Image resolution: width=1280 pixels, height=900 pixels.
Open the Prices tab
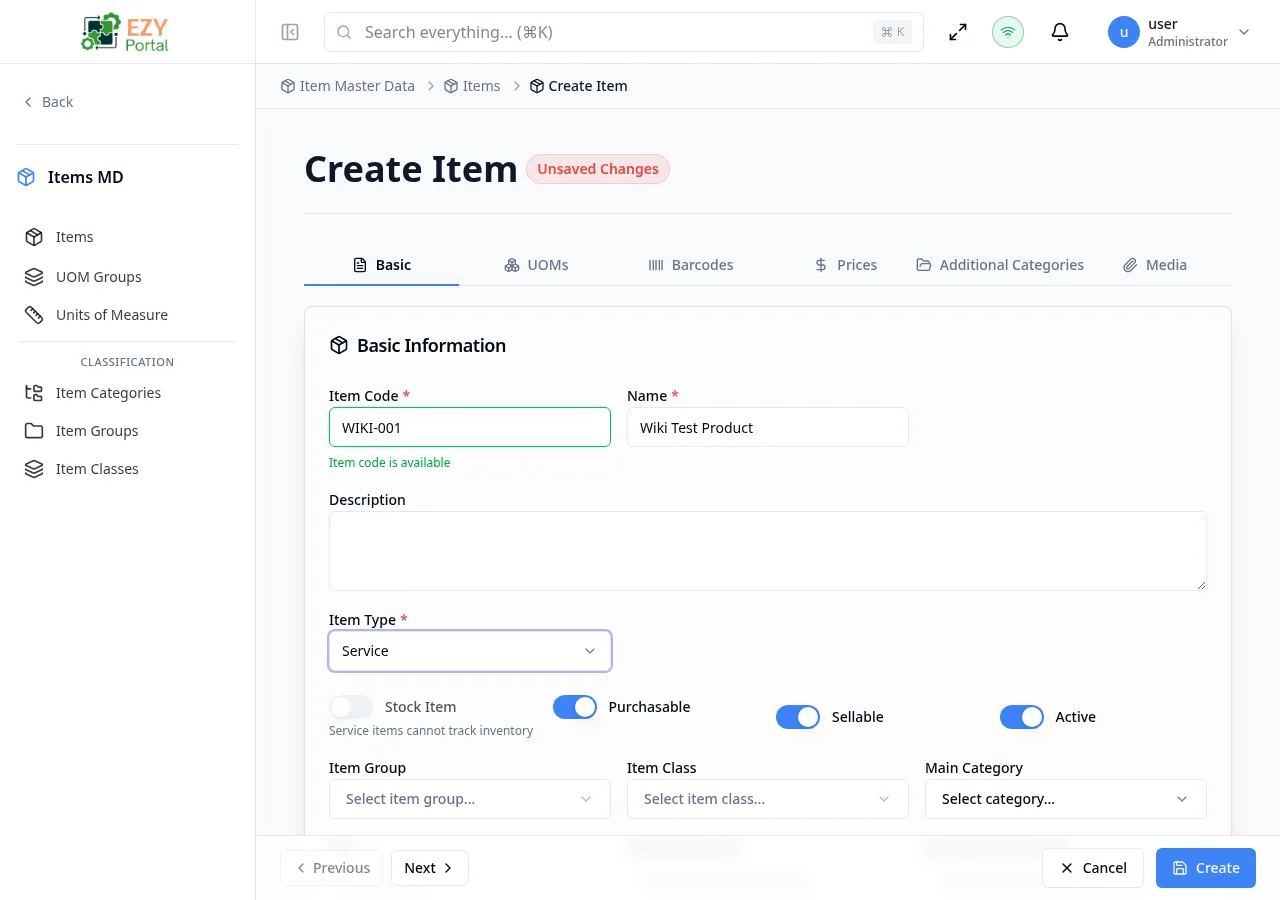[x=846, y=264]
